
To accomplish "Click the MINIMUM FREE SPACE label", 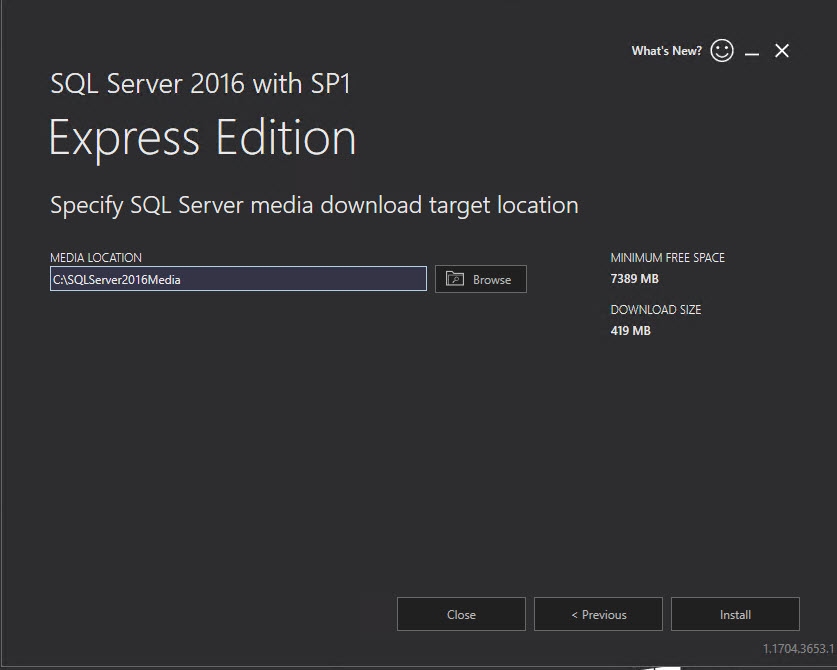I will pos(667,257).
